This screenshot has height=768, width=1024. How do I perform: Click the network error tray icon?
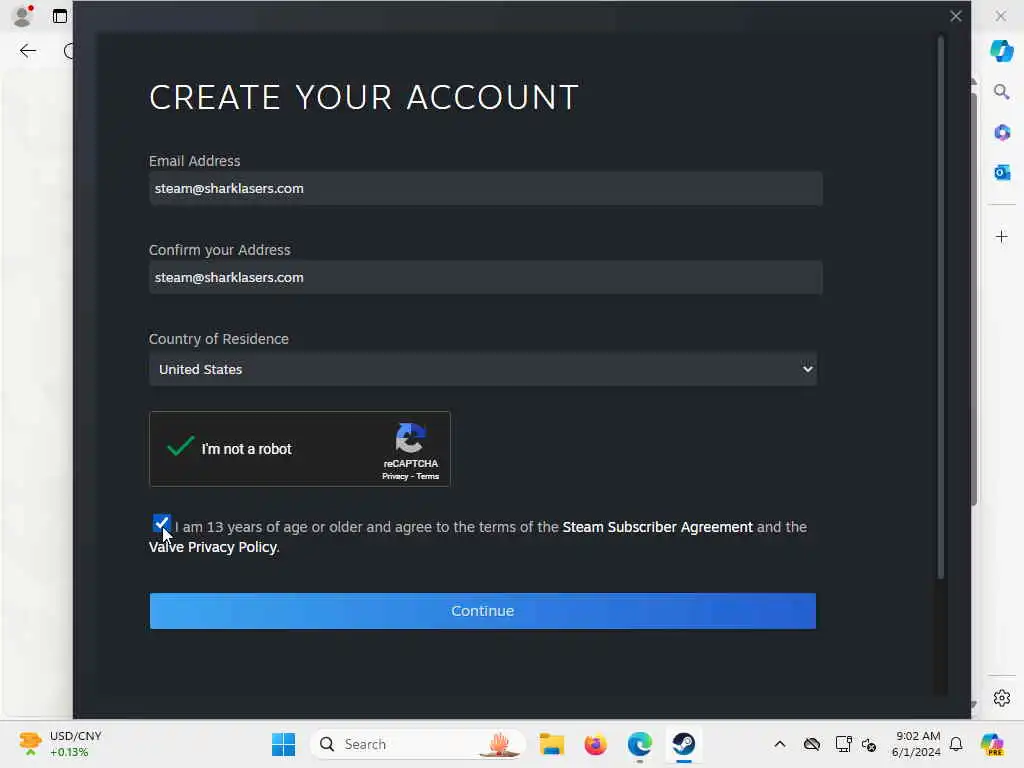click(869, 744)
